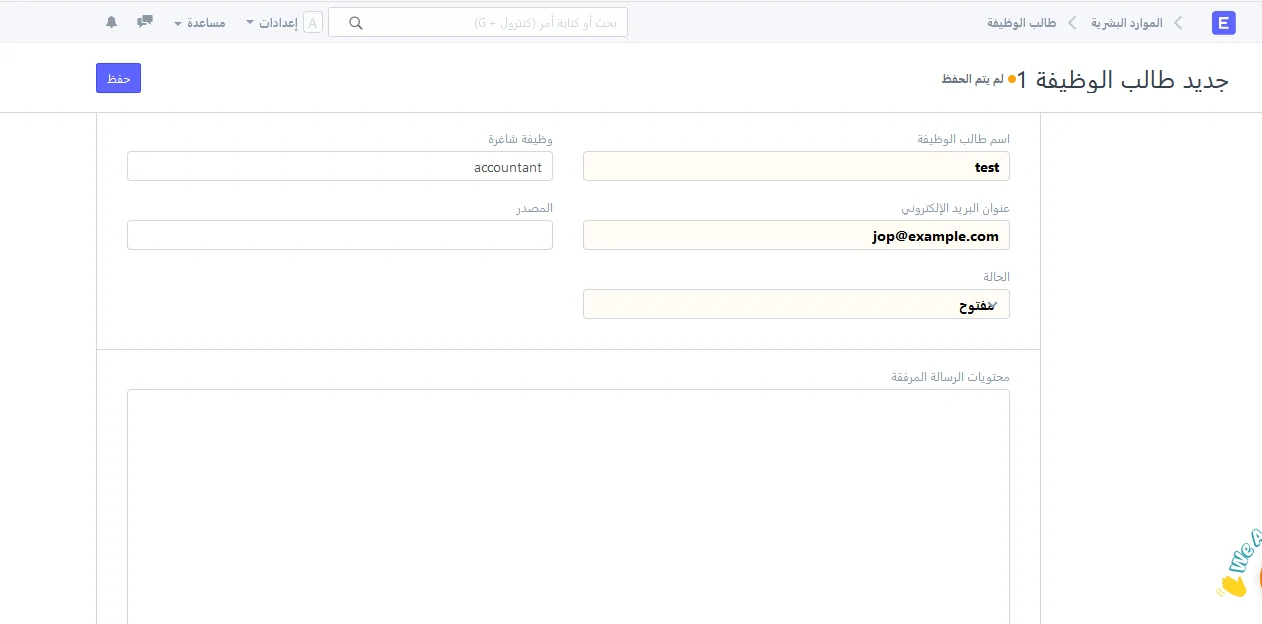Go to الموارد البشرية breadcrumb
This screenshot has width=1262, height=624.
1126,23
